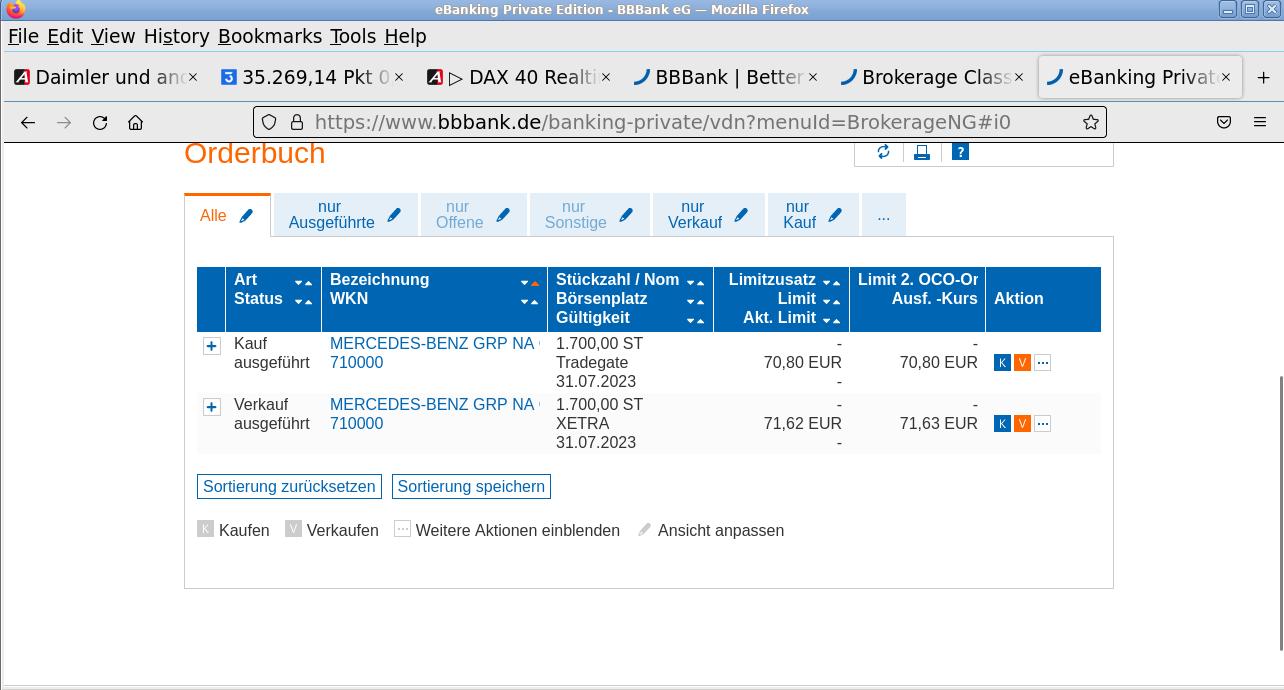Click orange V sell icon in Tradegate row
Viewport: 1284px width, 690px height.
[x=1022, y=363]
